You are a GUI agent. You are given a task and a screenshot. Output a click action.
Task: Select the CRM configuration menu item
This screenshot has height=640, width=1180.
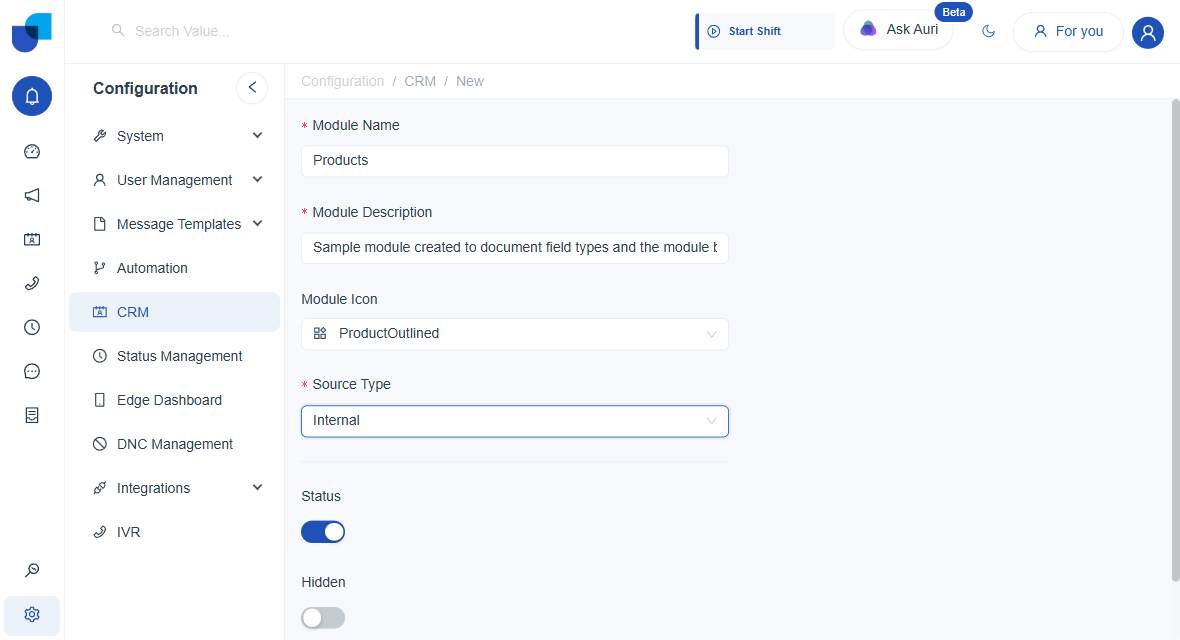174,312
